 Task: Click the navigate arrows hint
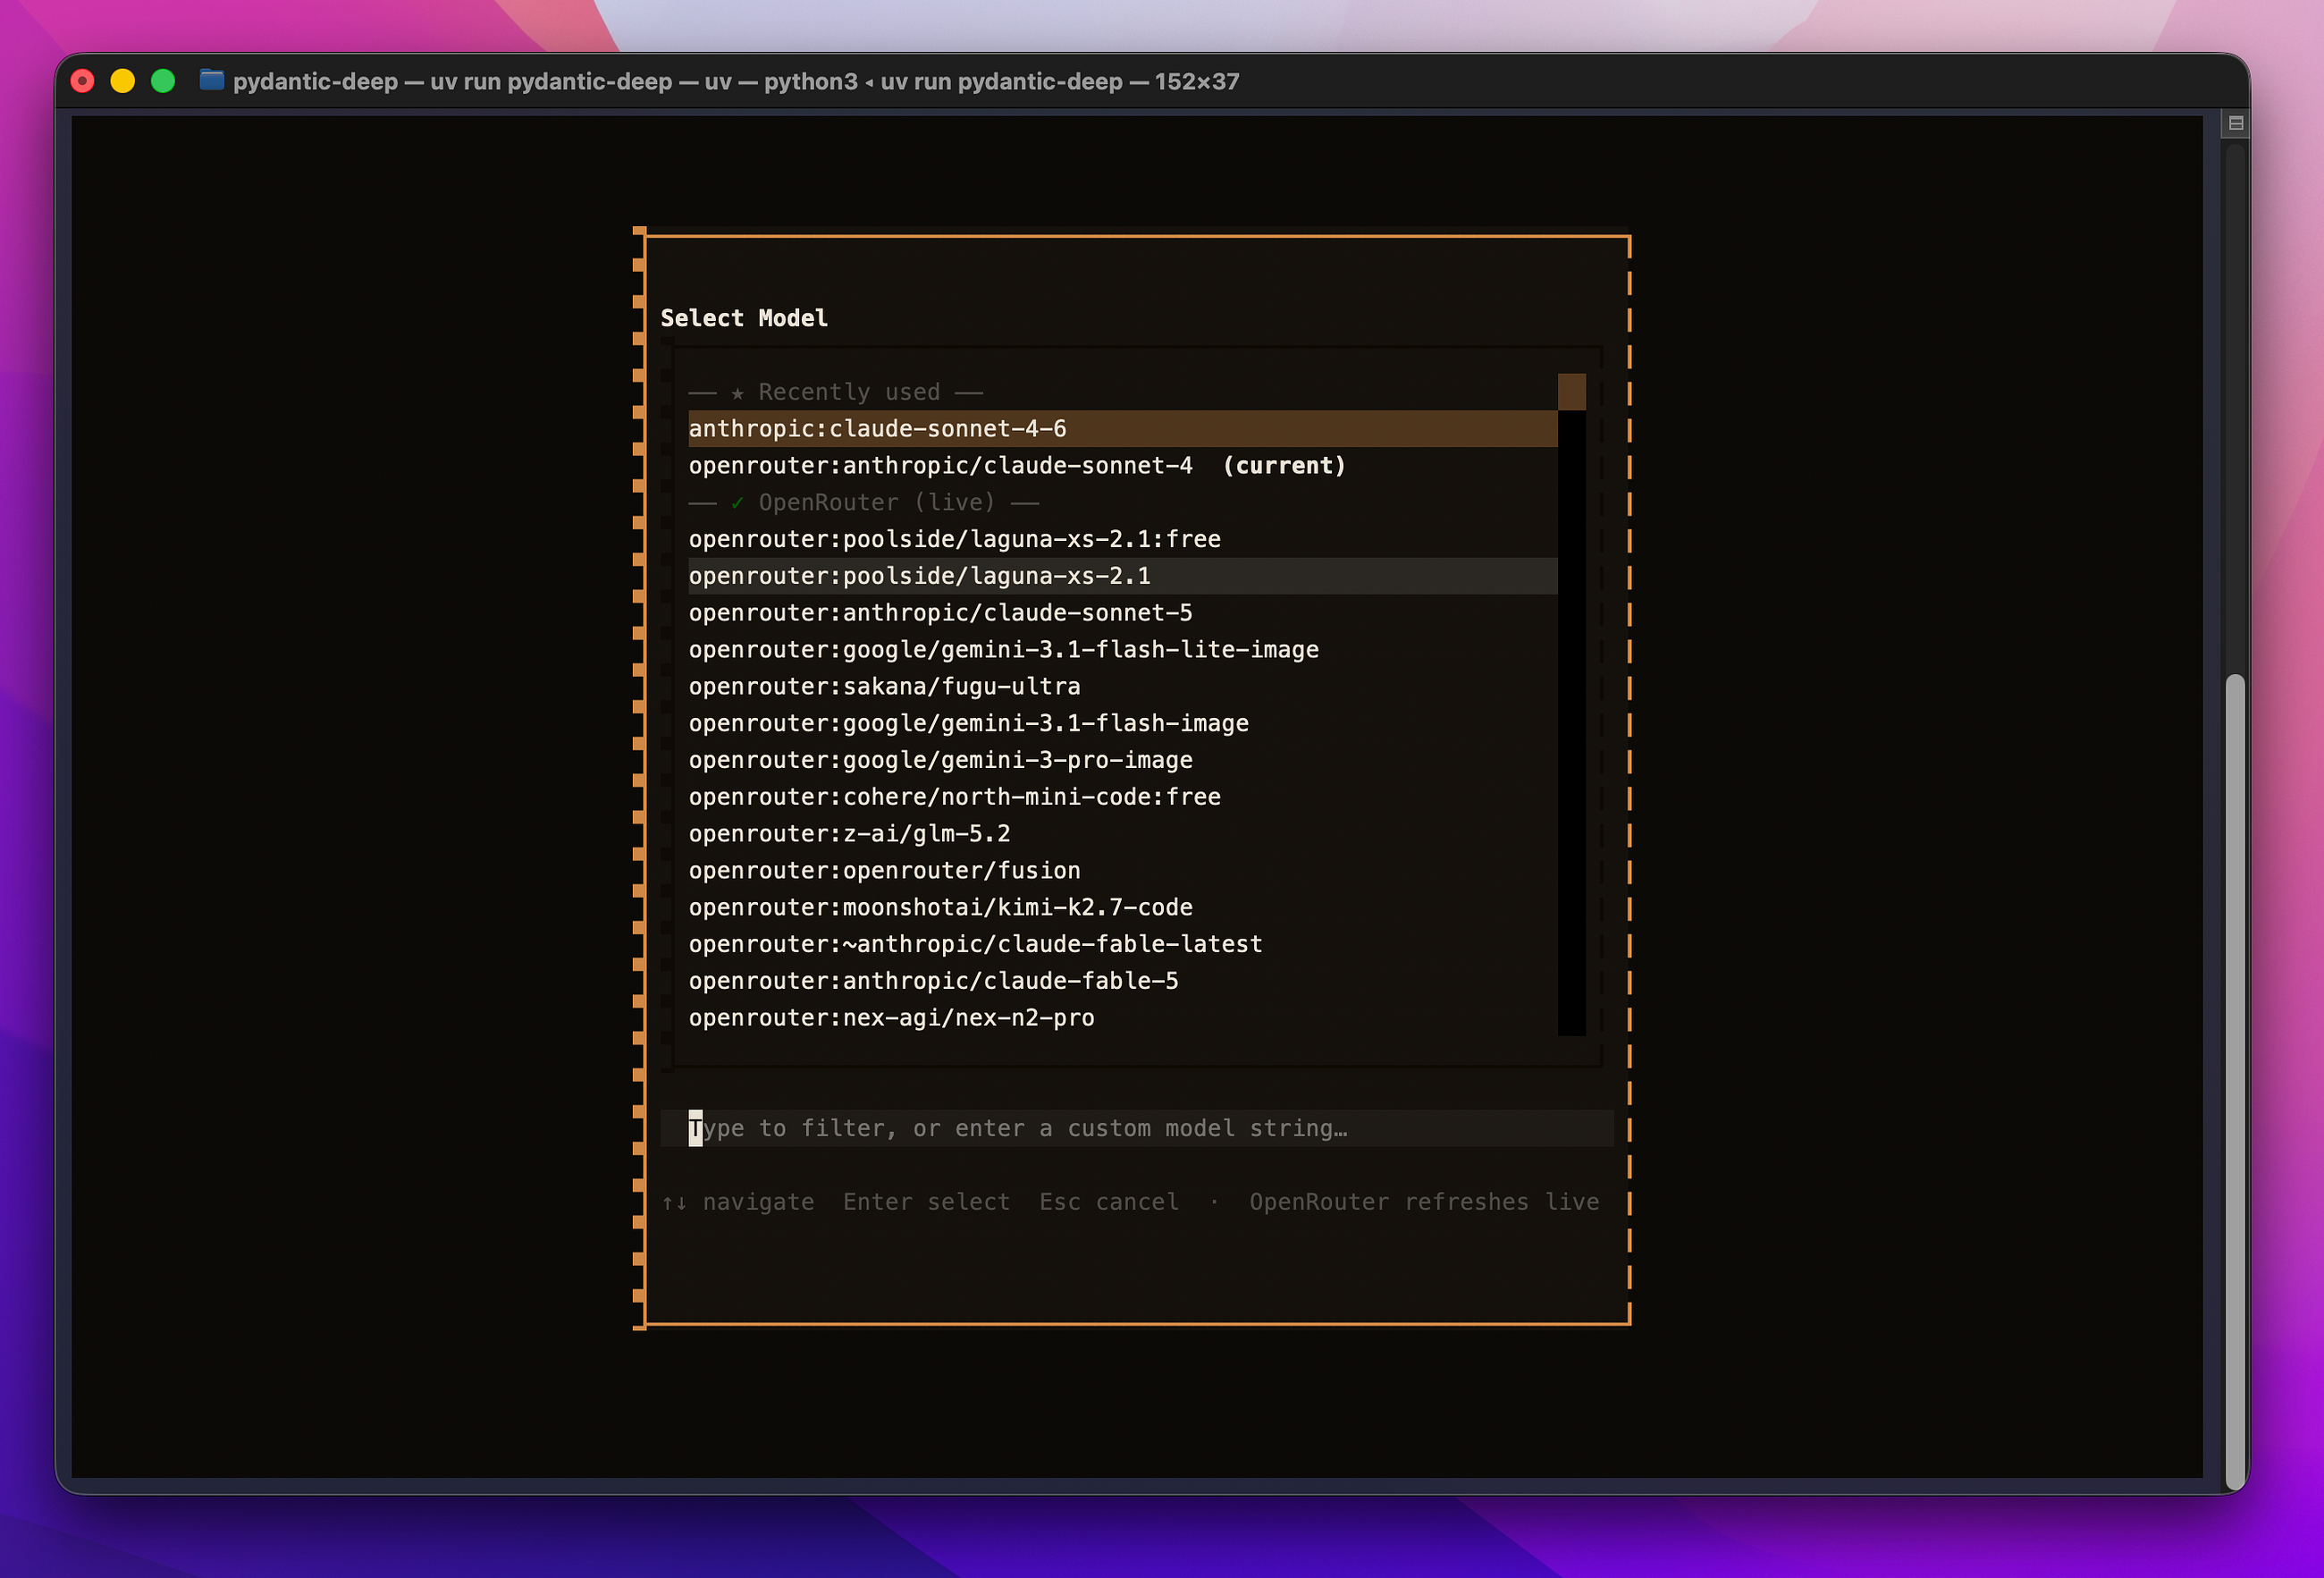click(738, 1201)
